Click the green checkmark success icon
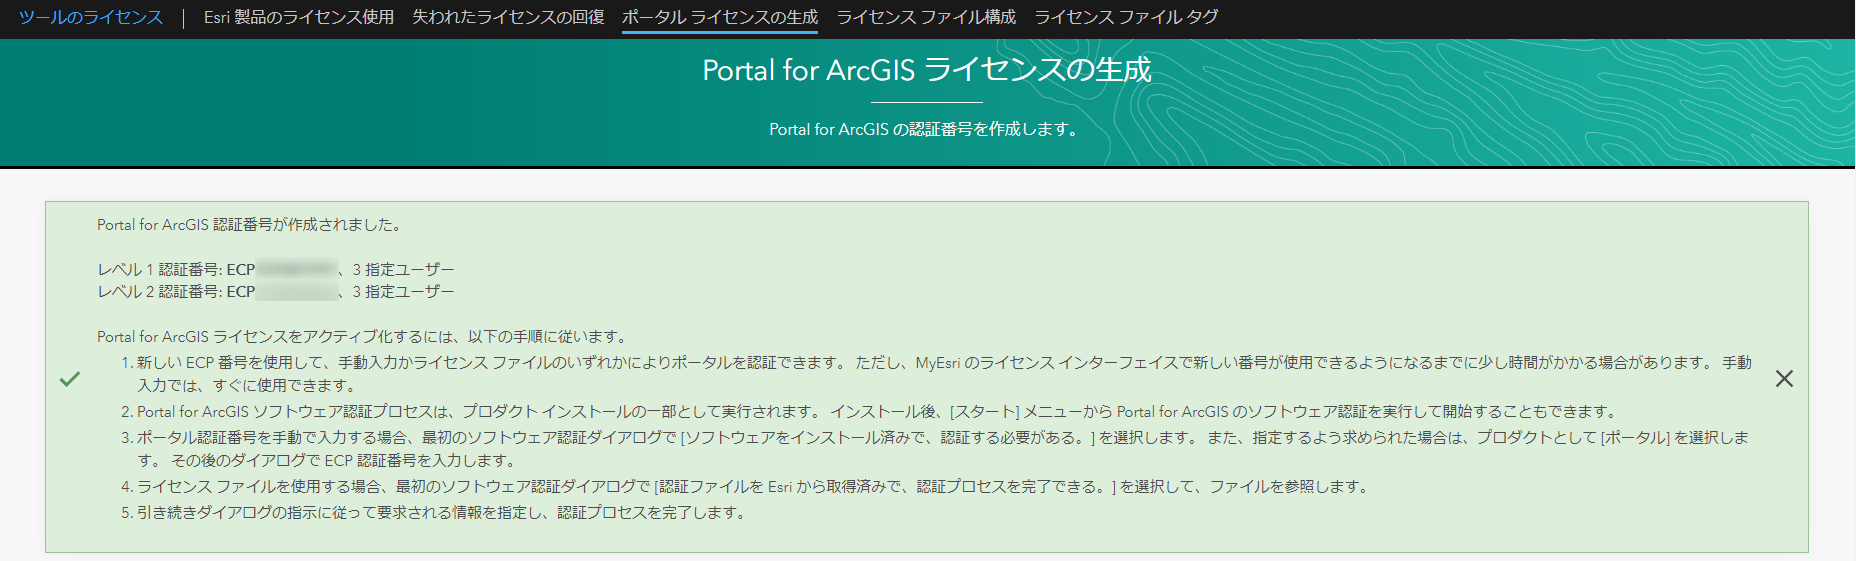Screen dimensions: 1856x561 click(x=70, y=379)
